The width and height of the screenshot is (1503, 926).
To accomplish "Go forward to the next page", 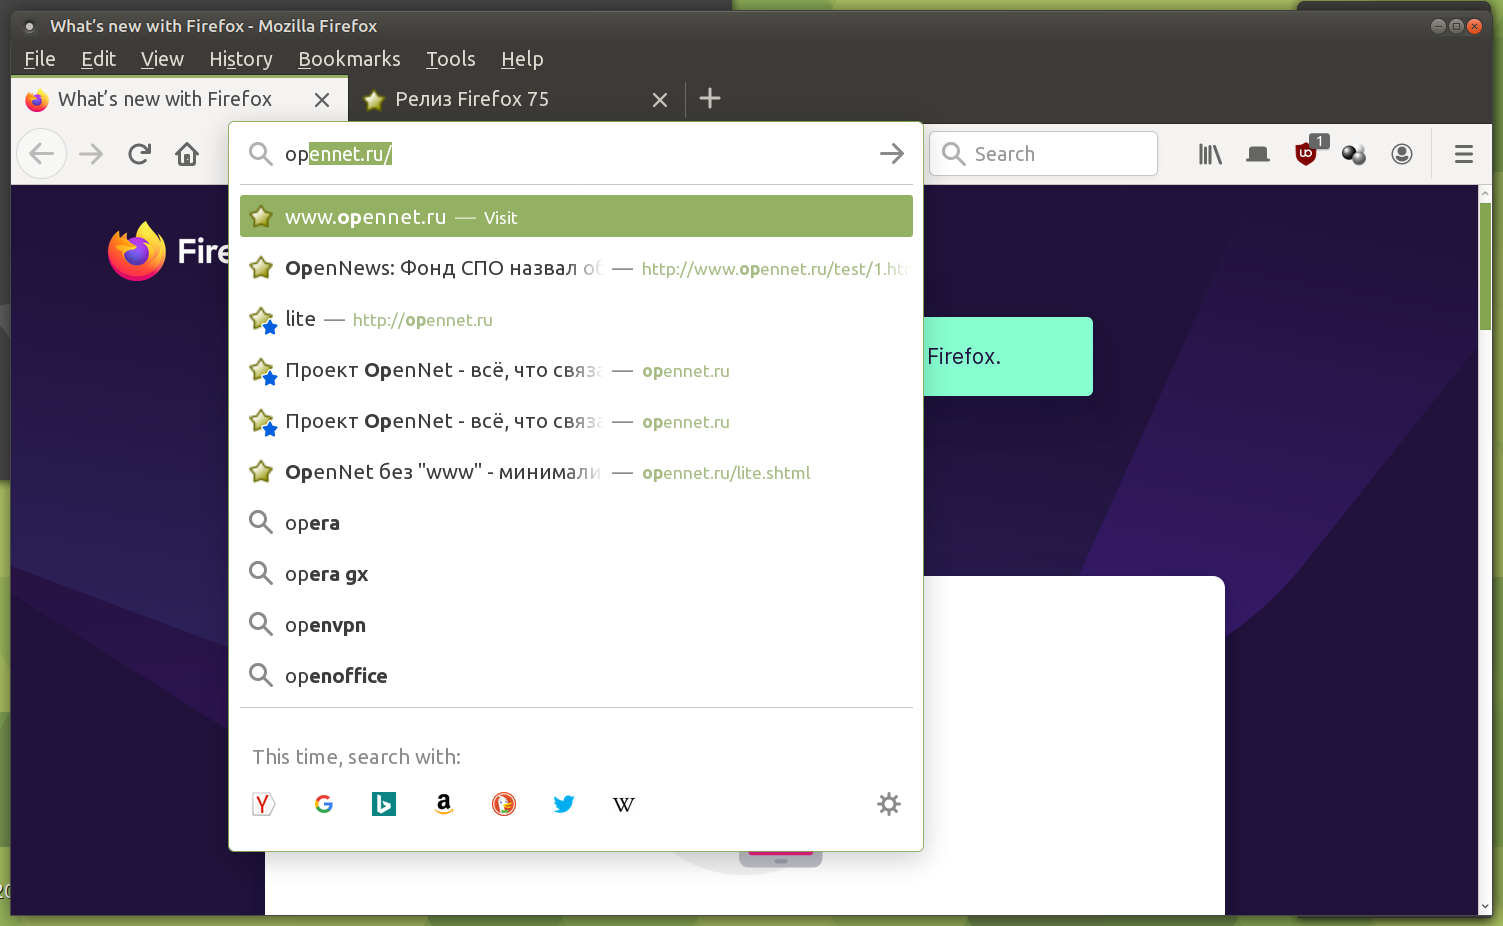I will (91, 154).
